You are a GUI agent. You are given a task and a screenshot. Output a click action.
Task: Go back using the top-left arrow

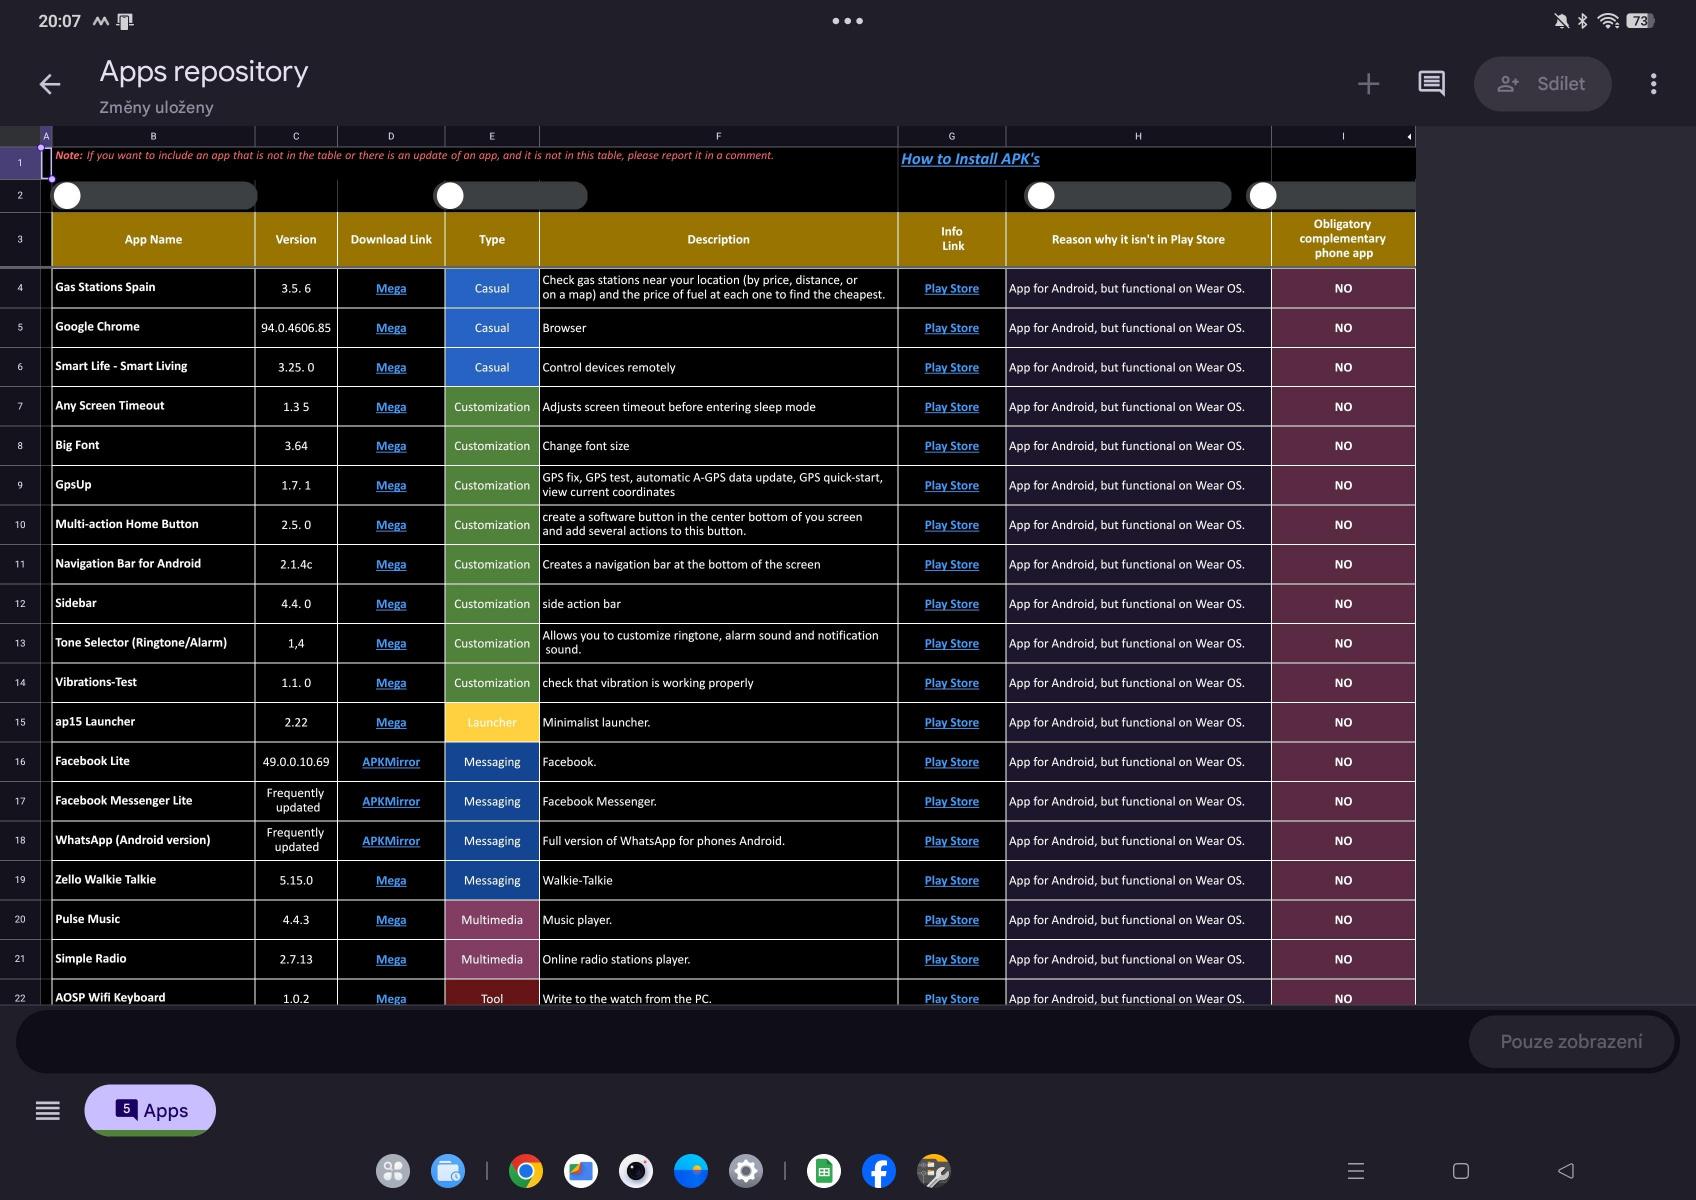click(x=49, y=85)
